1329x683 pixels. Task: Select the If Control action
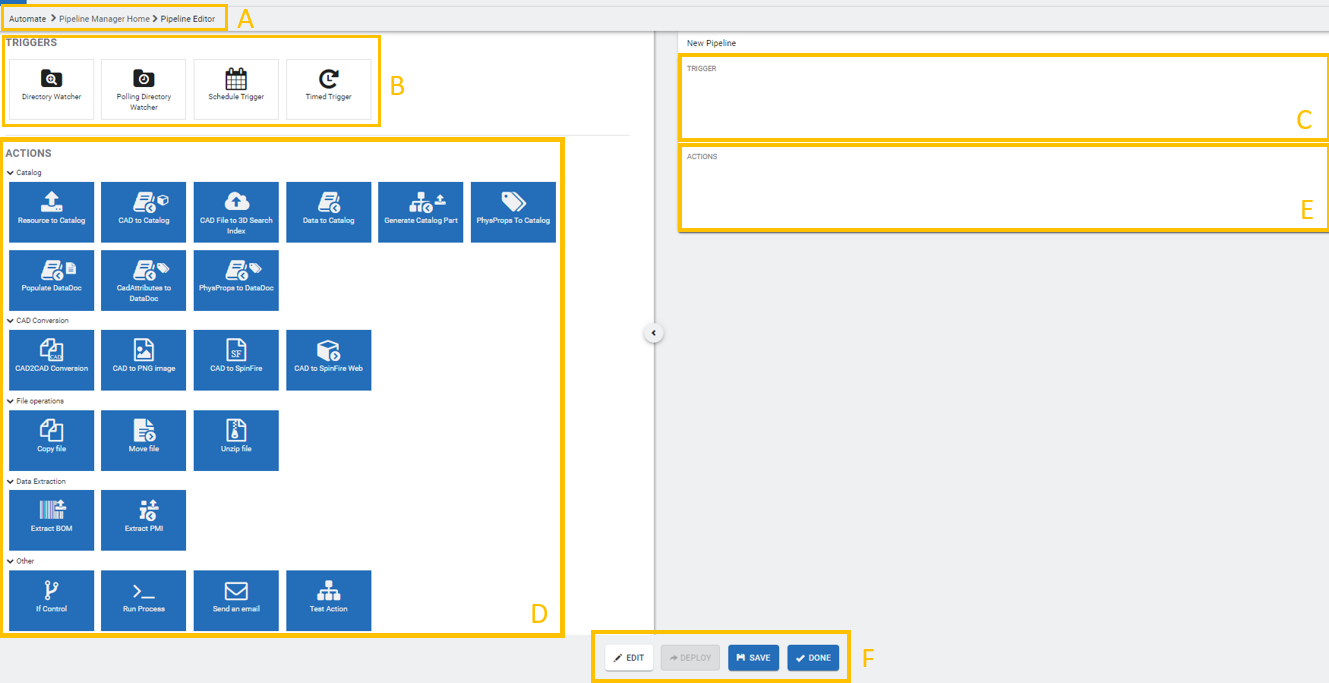51,600
